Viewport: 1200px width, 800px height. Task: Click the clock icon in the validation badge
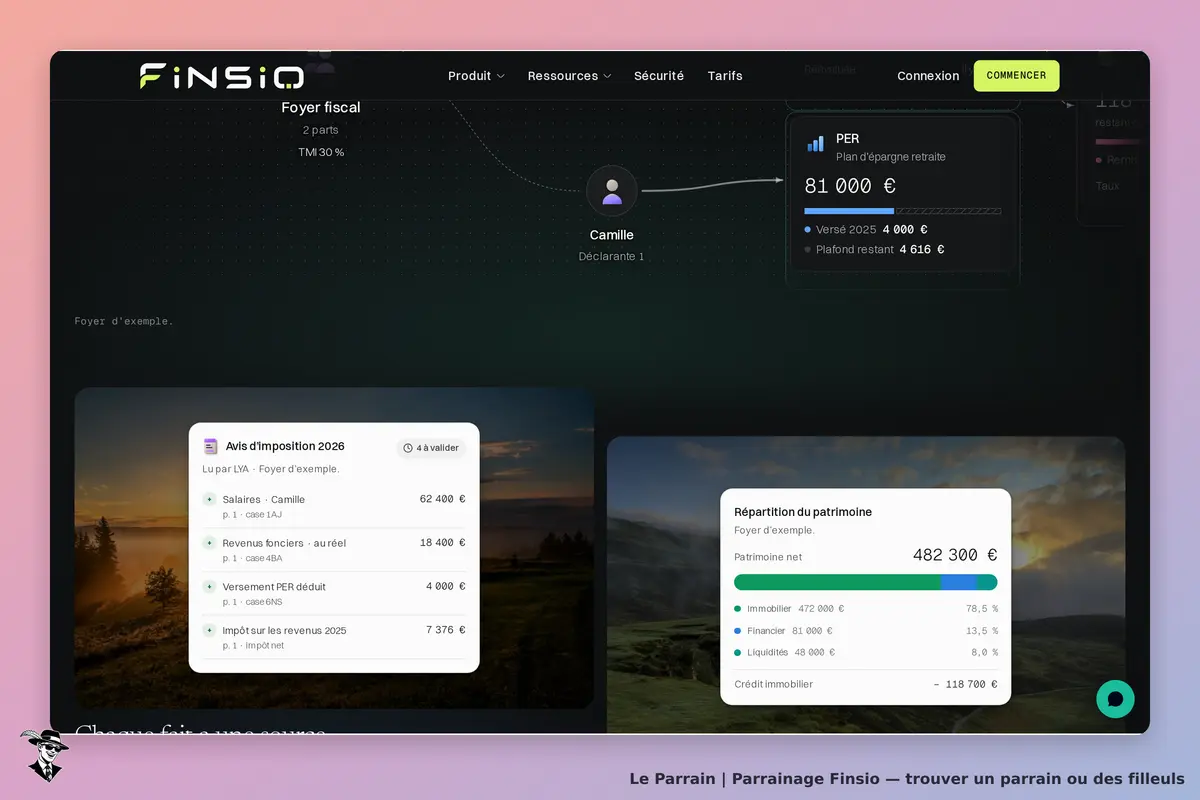408,448
